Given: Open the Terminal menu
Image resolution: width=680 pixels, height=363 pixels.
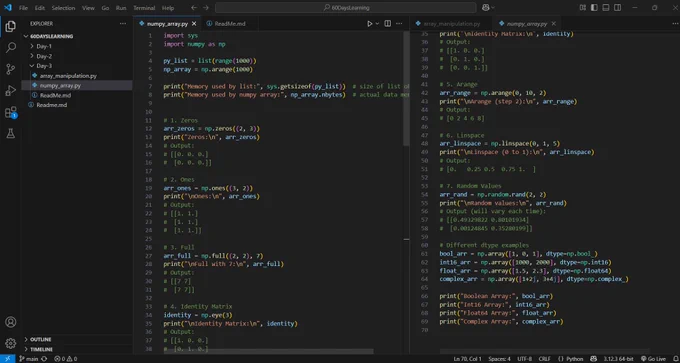Looking at the screenshot, I should tap(144, 8).
